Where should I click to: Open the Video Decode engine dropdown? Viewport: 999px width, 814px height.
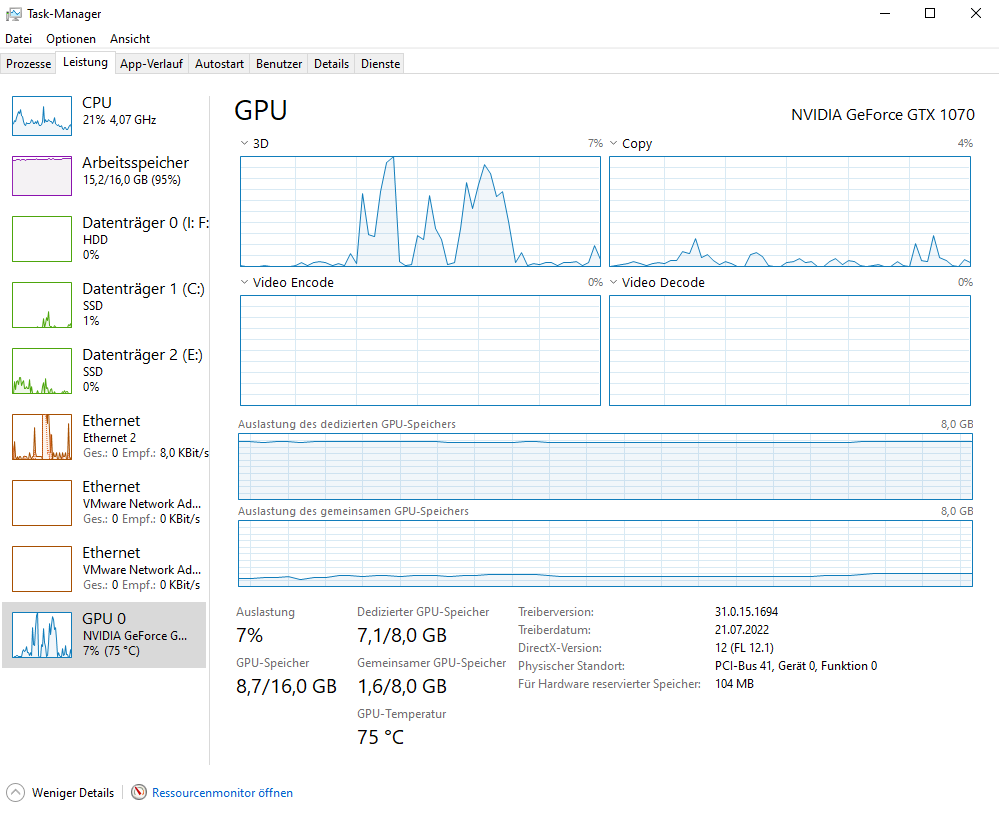[614, 282]
